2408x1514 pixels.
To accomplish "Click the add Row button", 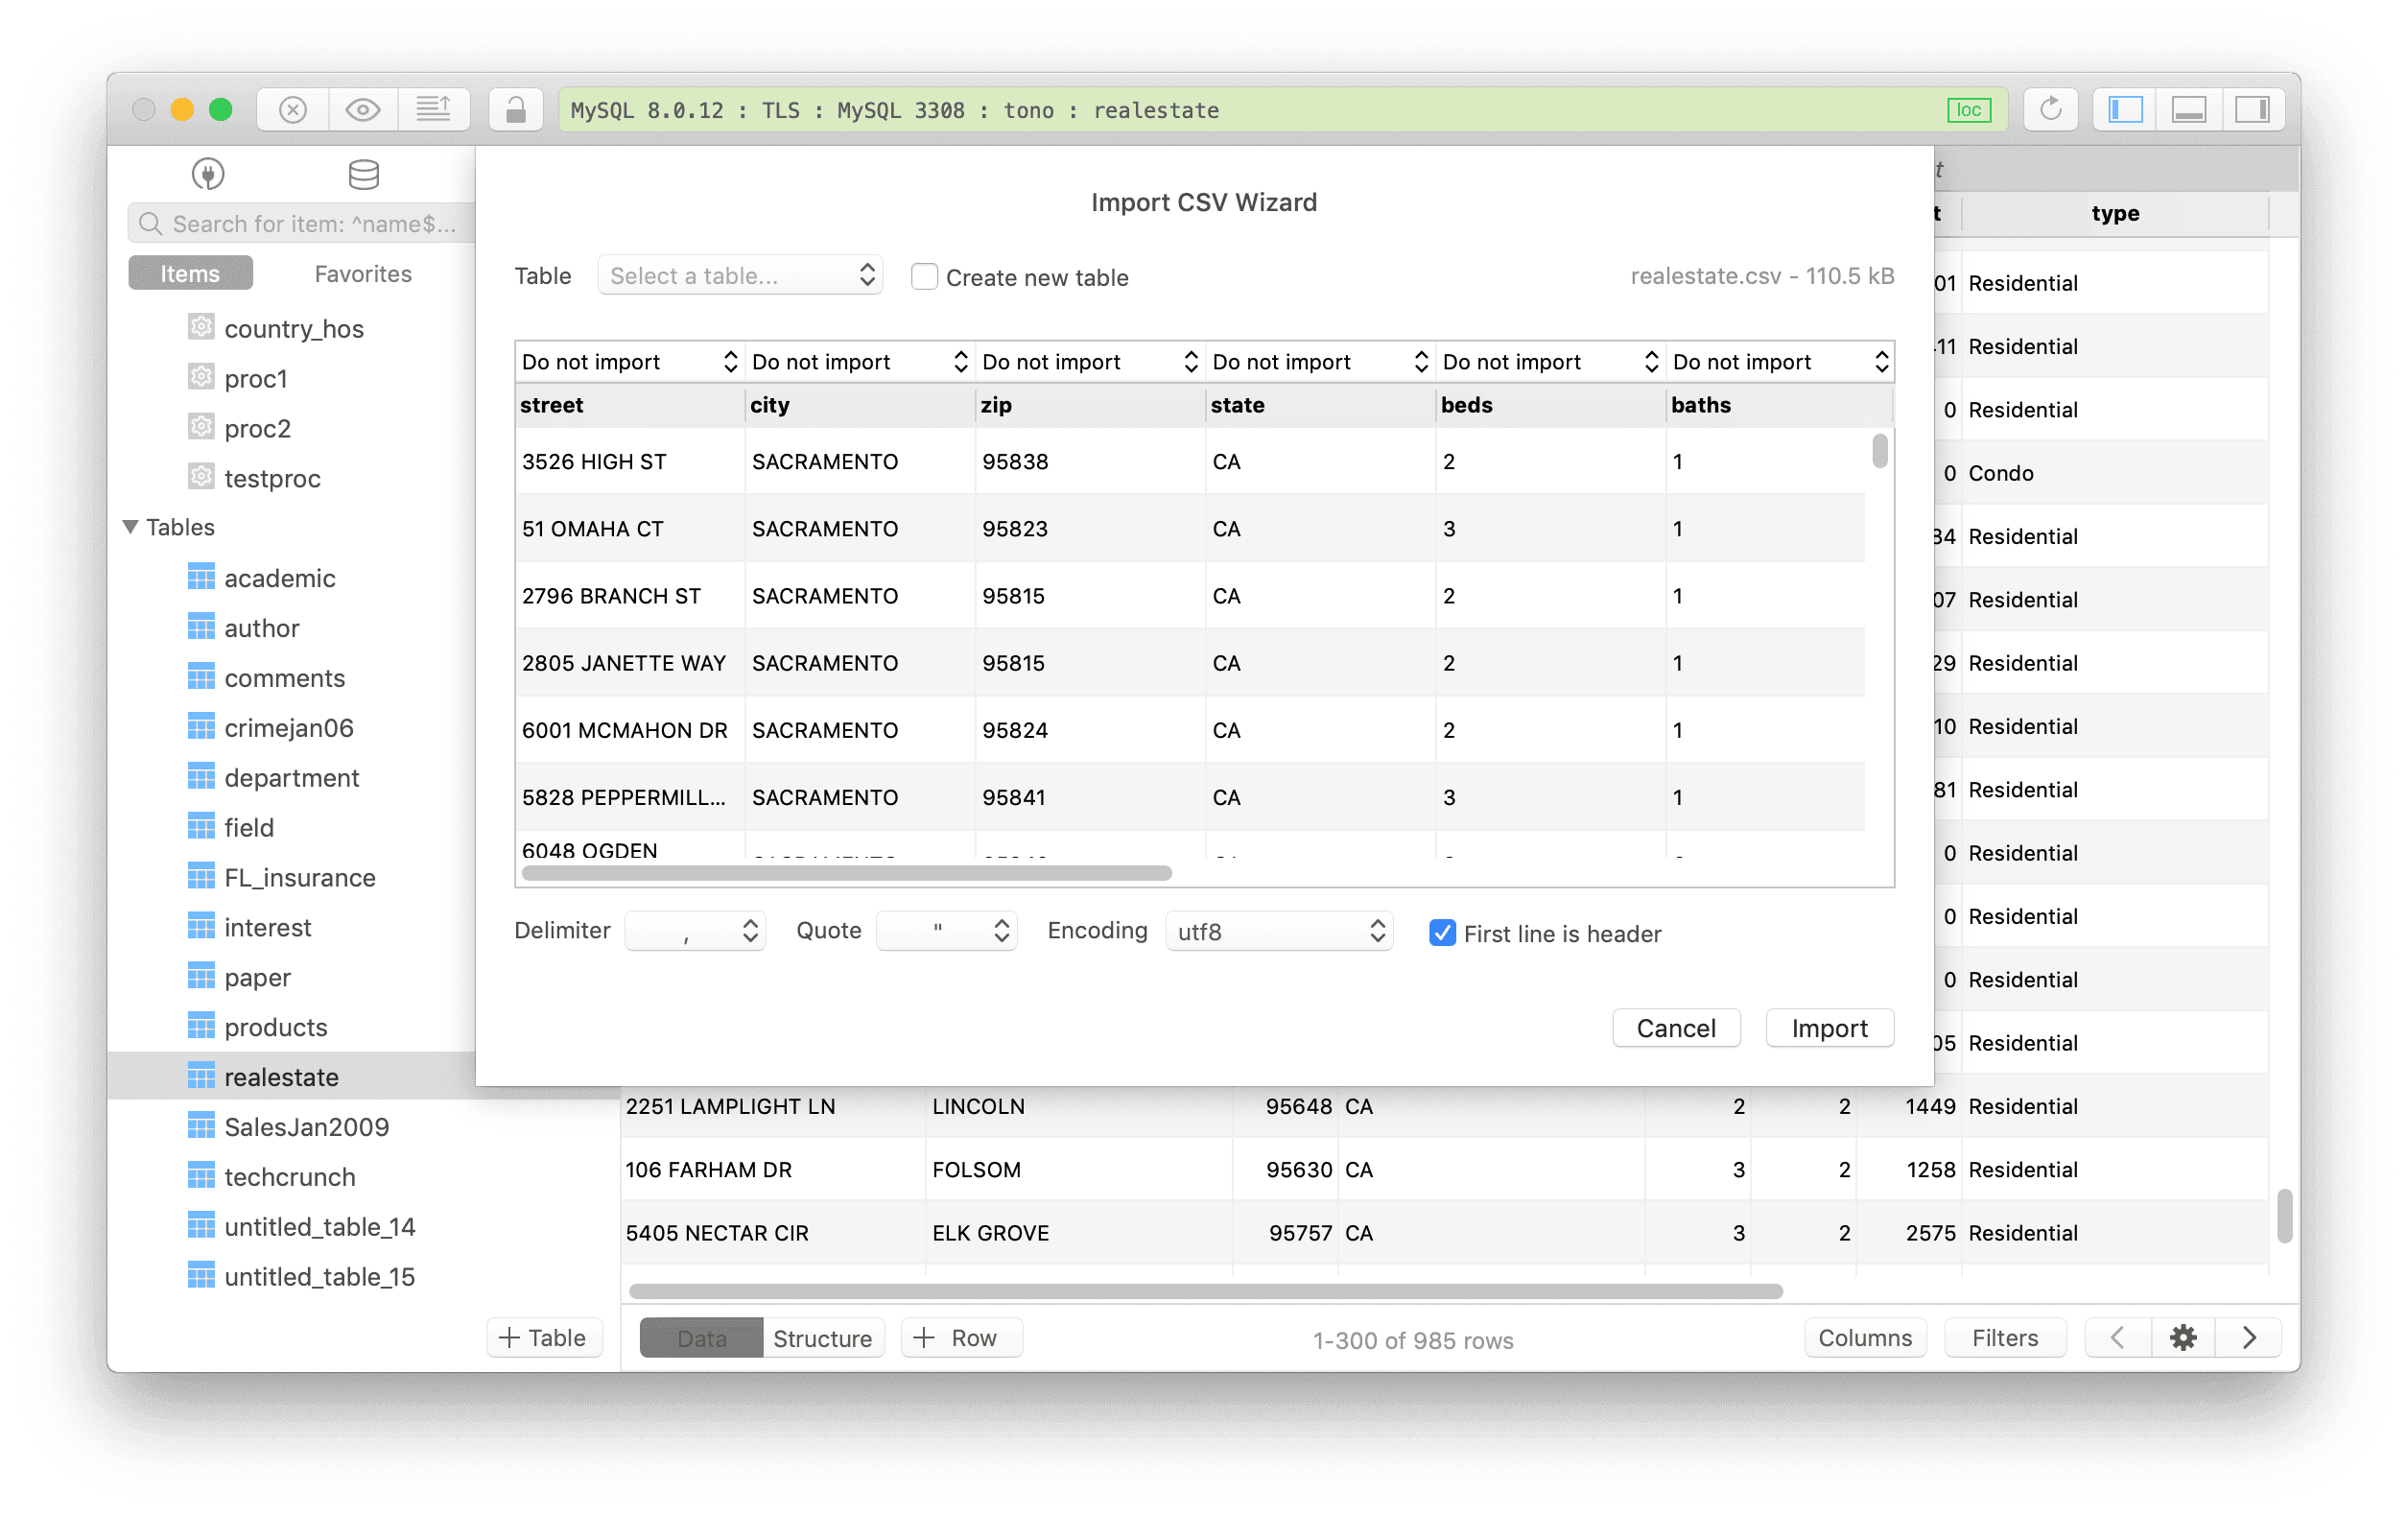I will pos(960,1337).
